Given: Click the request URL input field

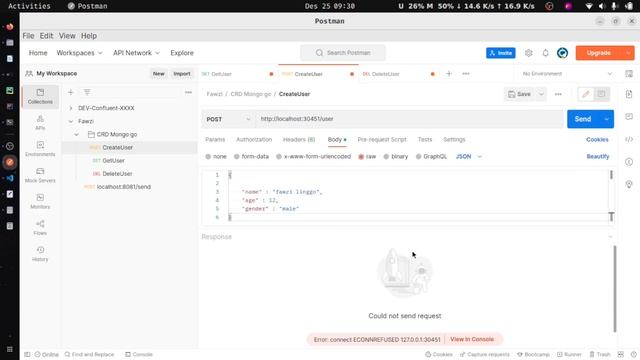Looking at the screenshot, I should [x=409, y=119].
